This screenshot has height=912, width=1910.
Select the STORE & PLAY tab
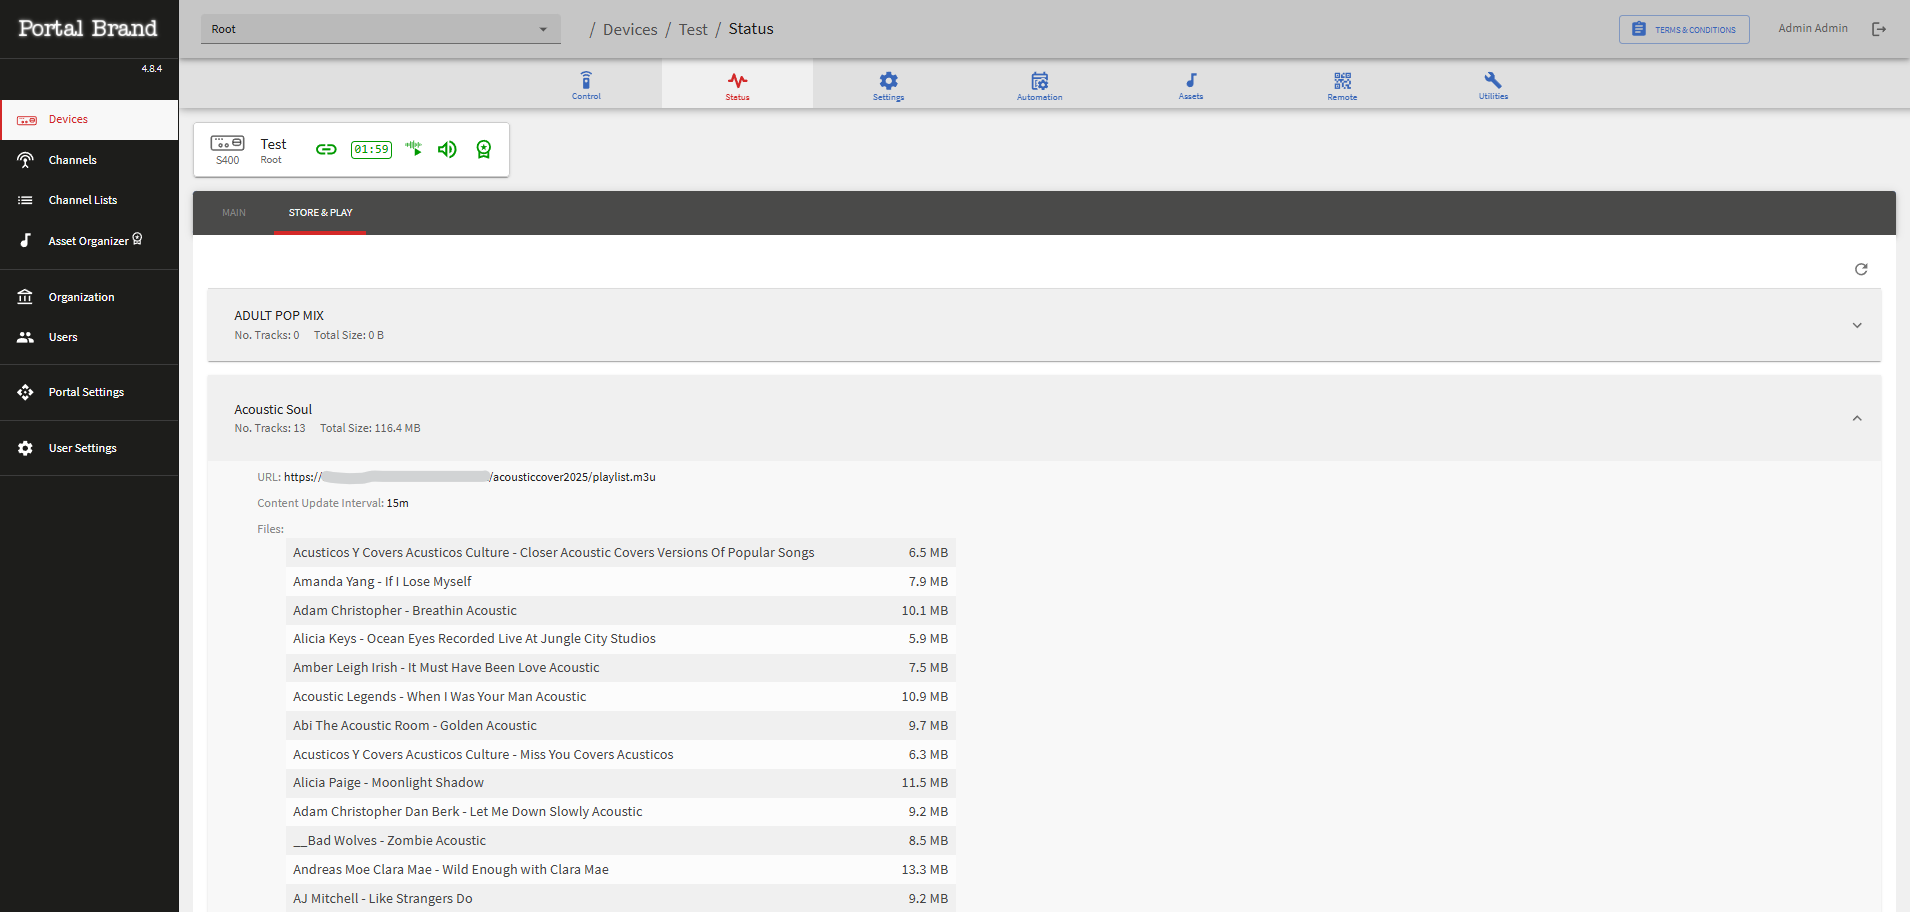[x=320, y=213]
